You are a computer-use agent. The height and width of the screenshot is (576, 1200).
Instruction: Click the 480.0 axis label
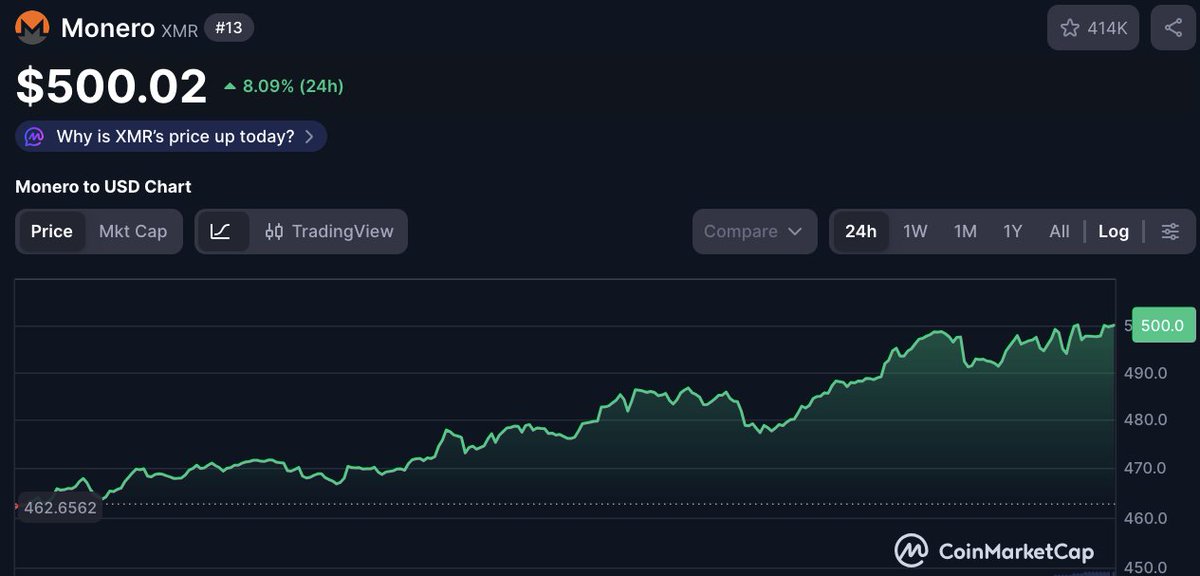tap(1148, 421)
